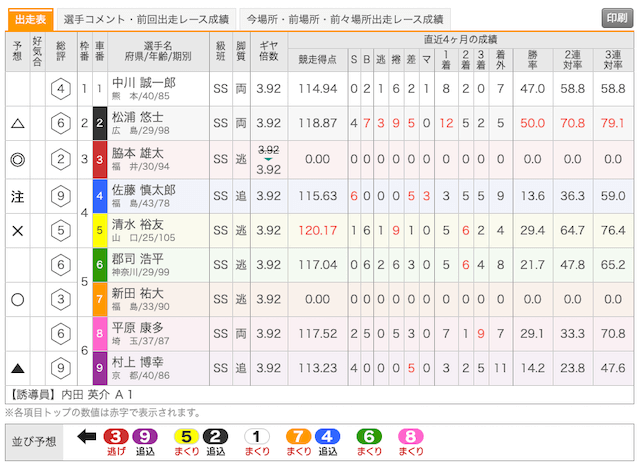640x466 pixels.
Task: Click the purple circle 9 in lineup prediction
Action: pos(144,436)
